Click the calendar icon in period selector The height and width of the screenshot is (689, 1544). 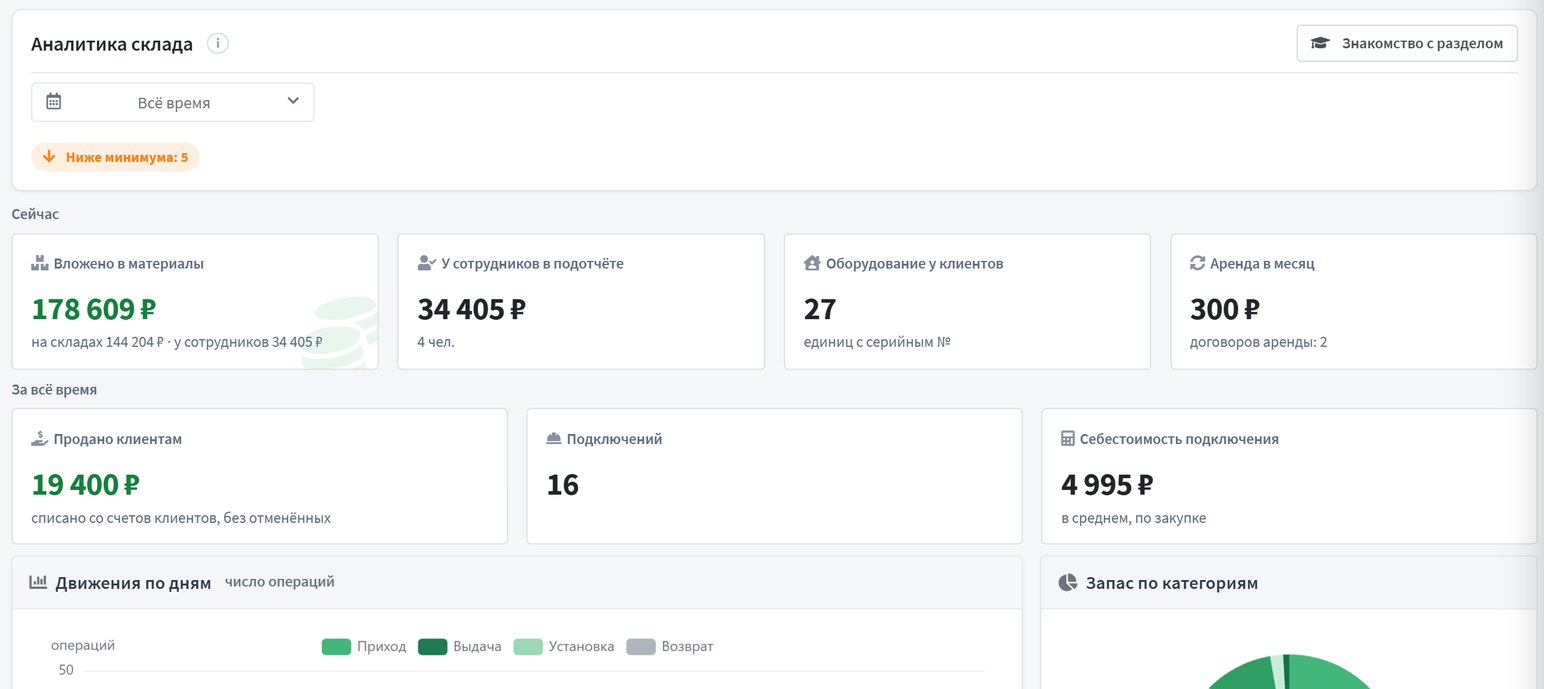[x=54, y=101]
